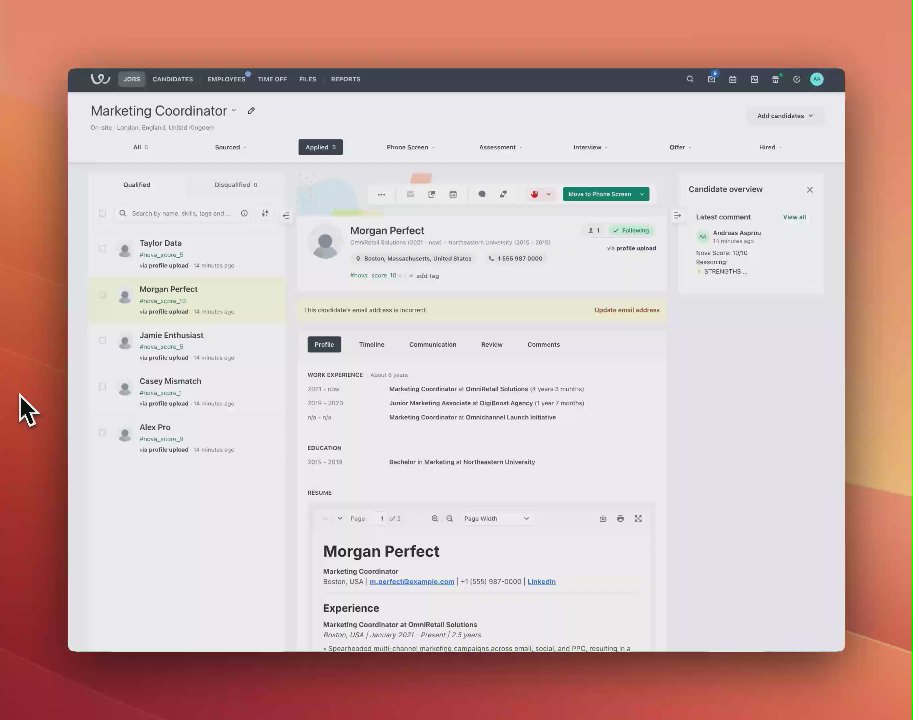Check the Jamie Enthusiast checkbox
Image resolution: width=913 pixels, height=720 pixels.
click(x=102, y=341)
